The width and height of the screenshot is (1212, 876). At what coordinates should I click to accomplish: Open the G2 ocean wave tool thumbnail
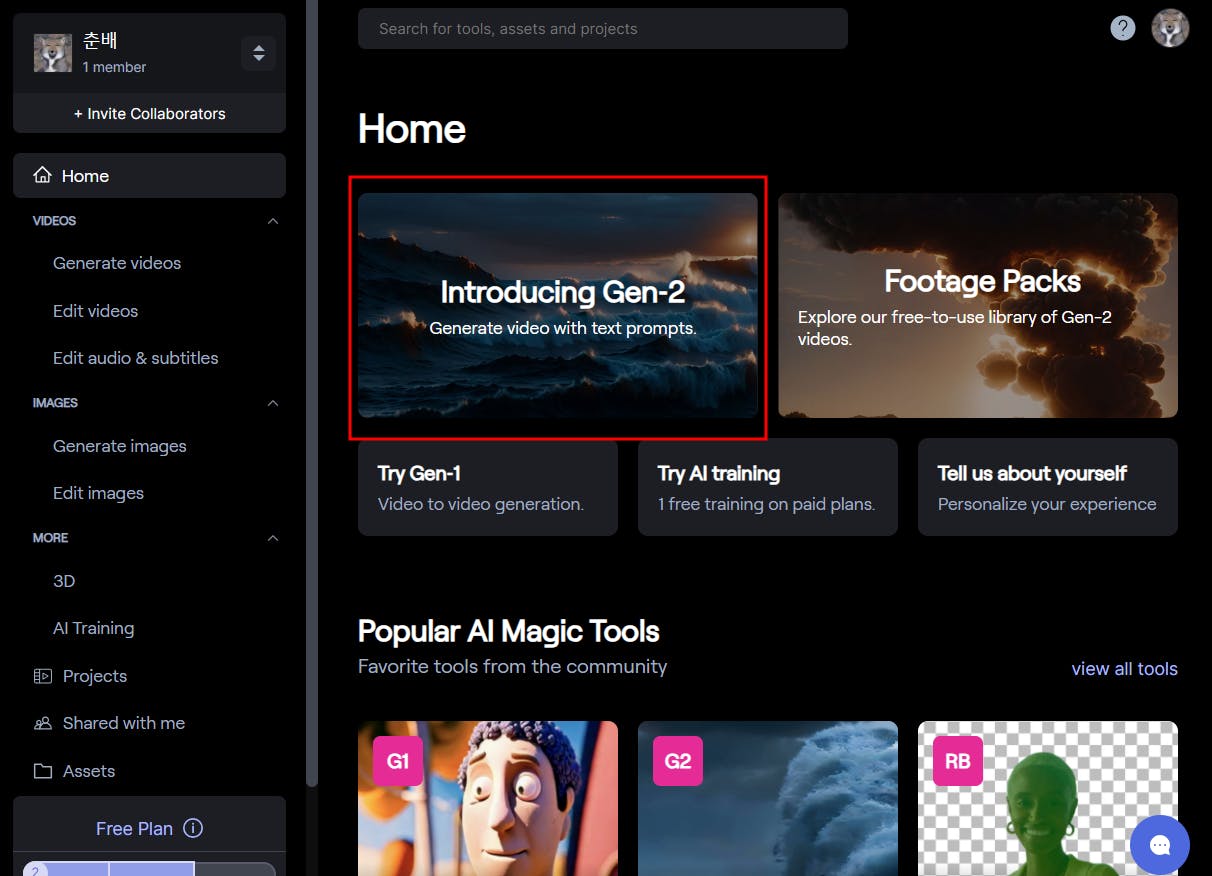[768, 798]
